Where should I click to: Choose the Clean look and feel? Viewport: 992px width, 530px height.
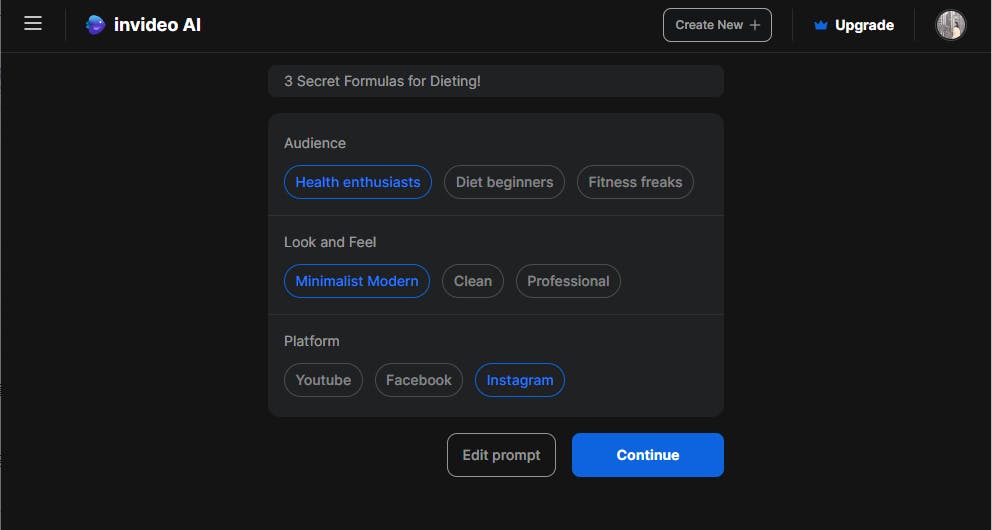point(473,281)
